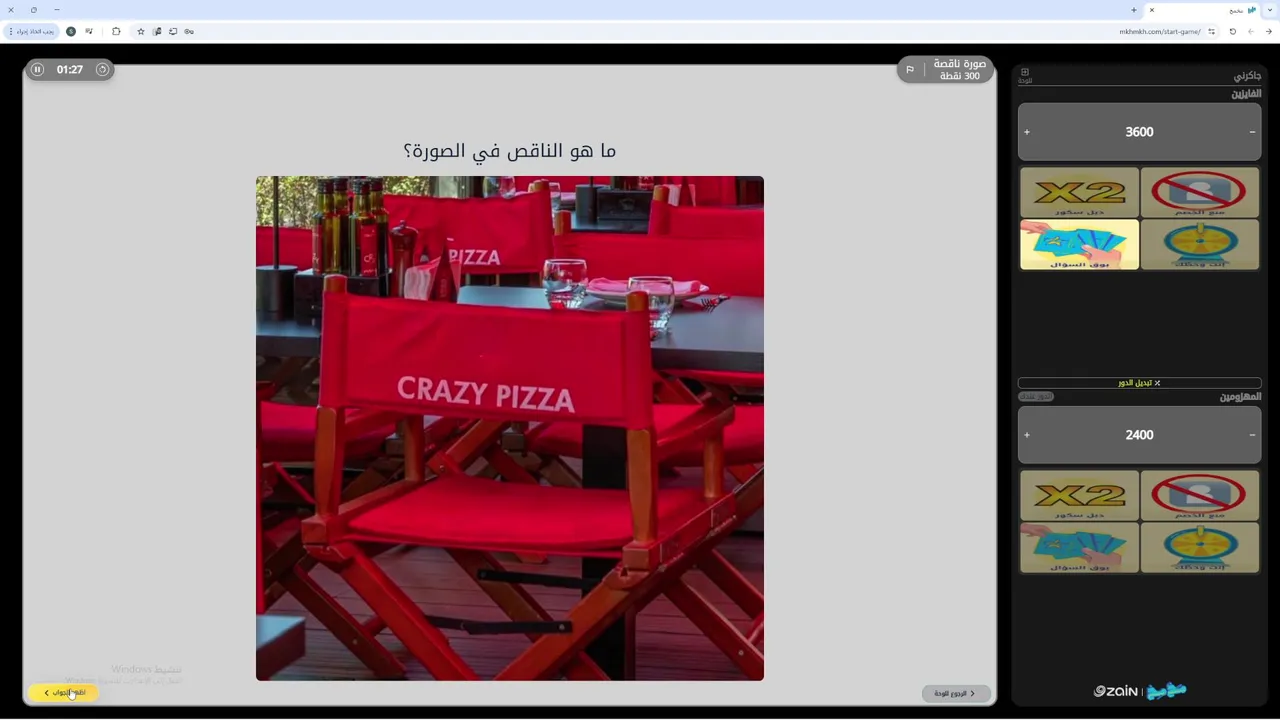Use block-opponent card for 3600 team
1280x720 pixels.
pos(1200,192)
